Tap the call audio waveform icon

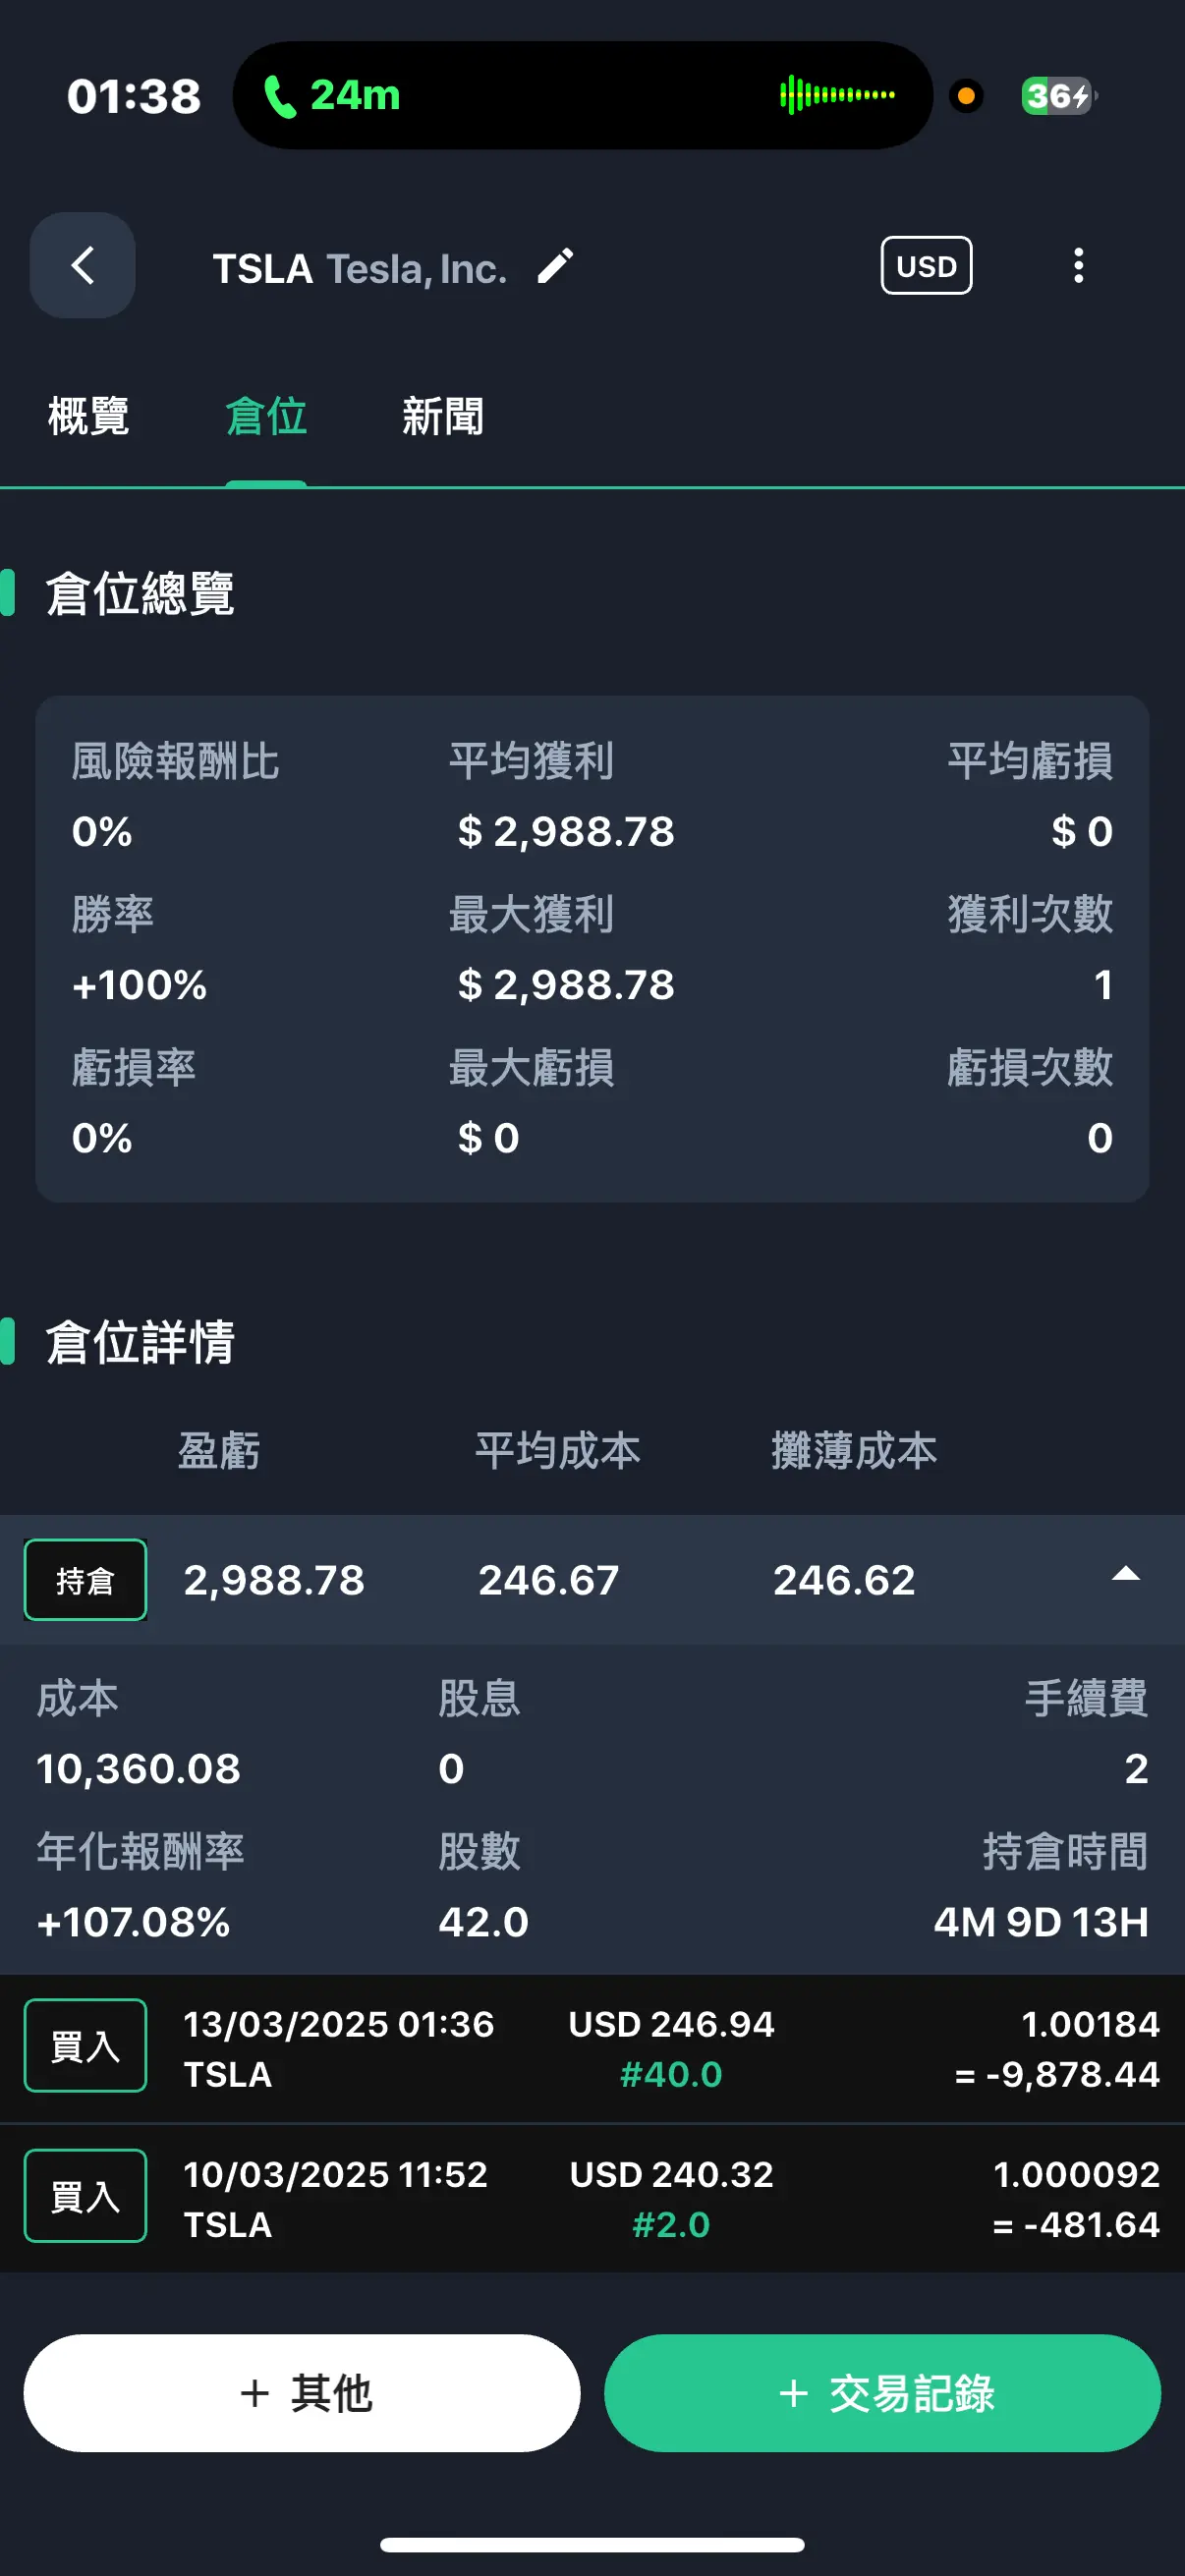pos(837,95)
